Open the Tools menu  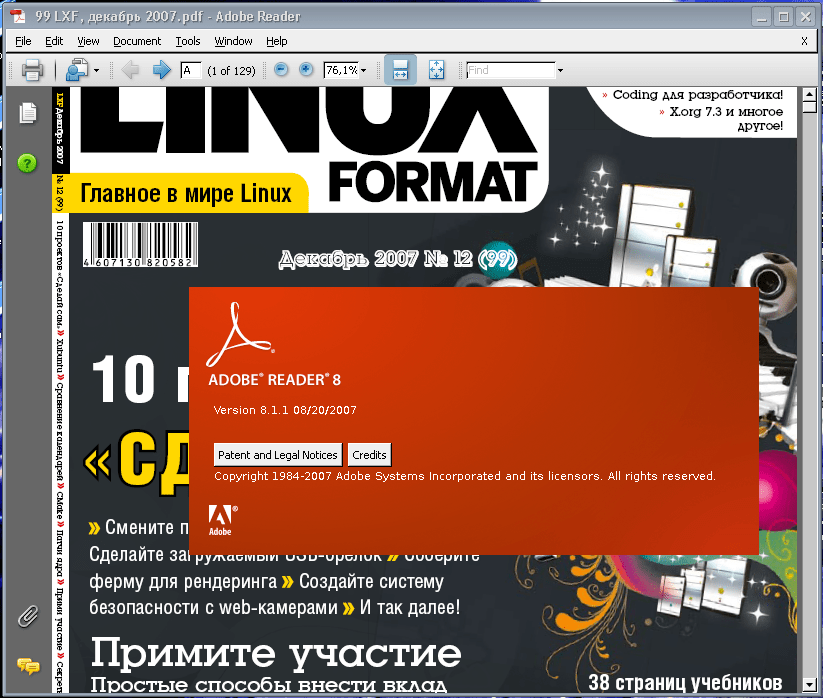[186, 41]
